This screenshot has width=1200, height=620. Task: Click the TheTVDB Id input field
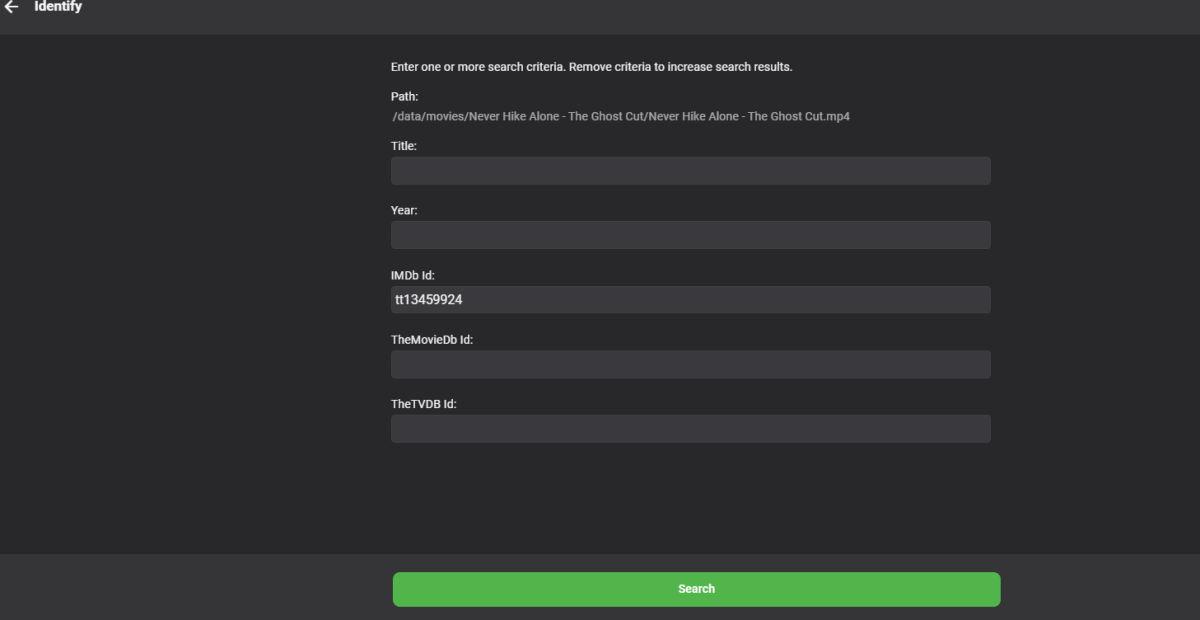(690, 429)
